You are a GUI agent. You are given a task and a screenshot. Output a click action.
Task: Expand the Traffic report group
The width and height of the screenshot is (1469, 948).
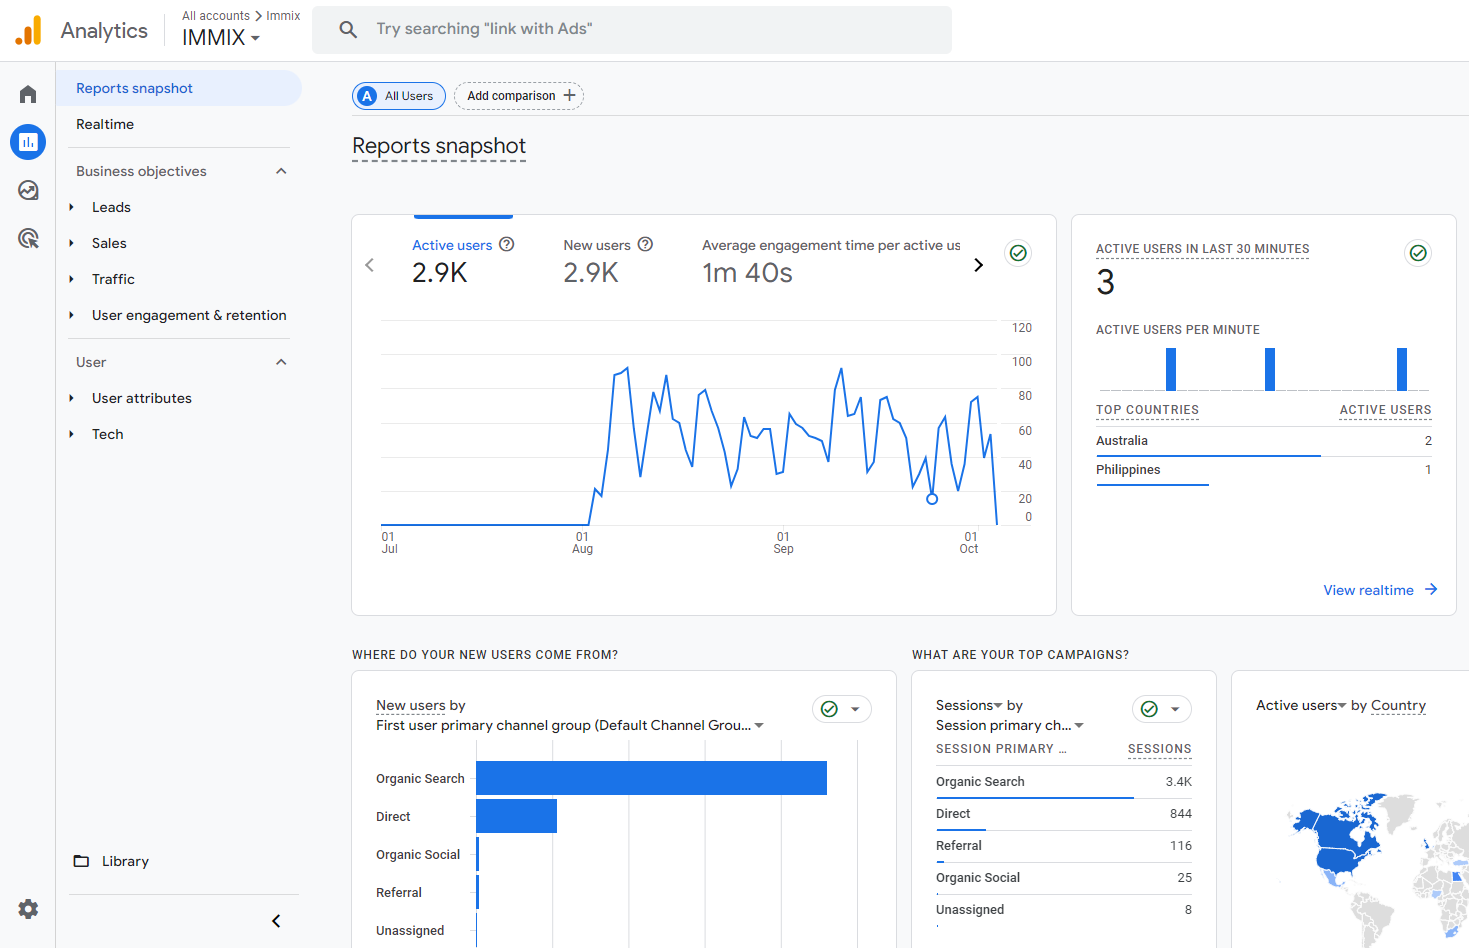click(113, 279)
